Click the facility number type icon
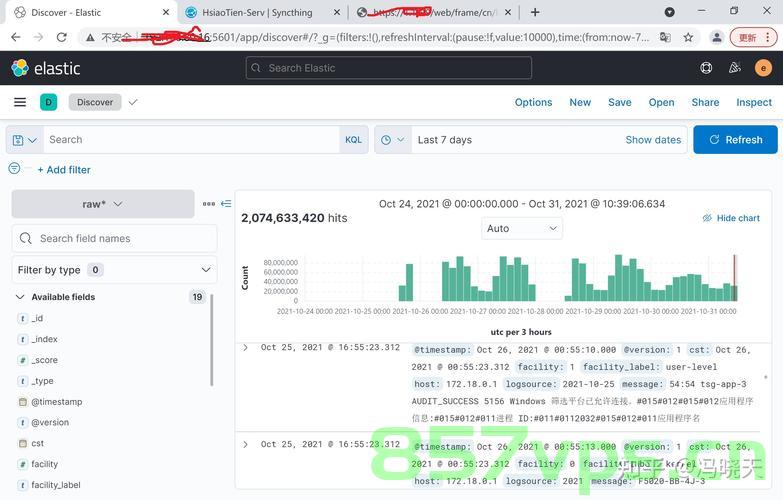The height and width of the screenshot is (500, 783). coord(22,464)
